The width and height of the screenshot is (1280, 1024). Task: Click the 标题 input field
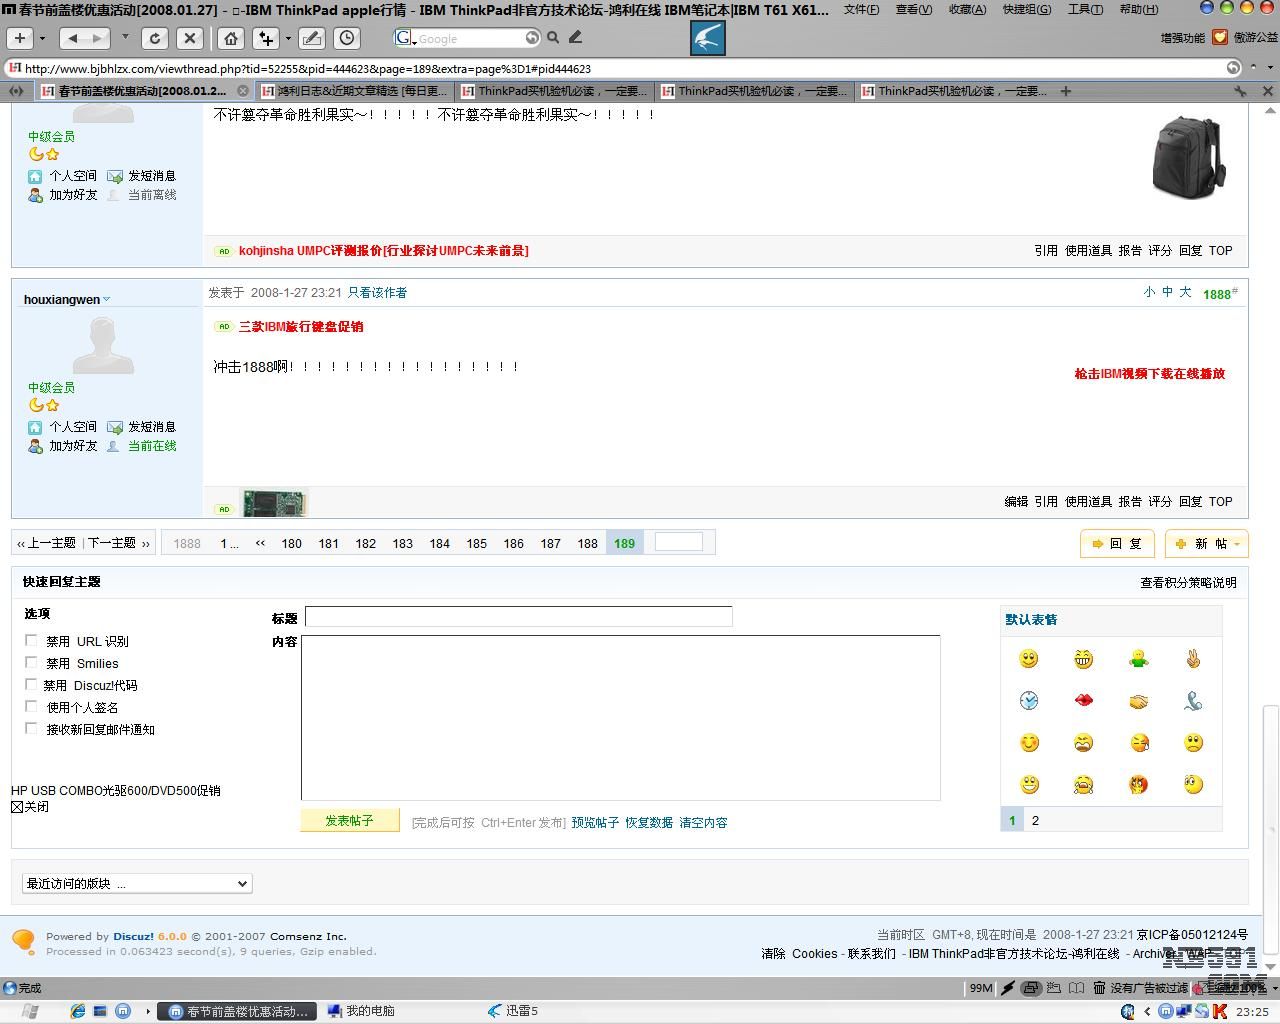point(518,617)
